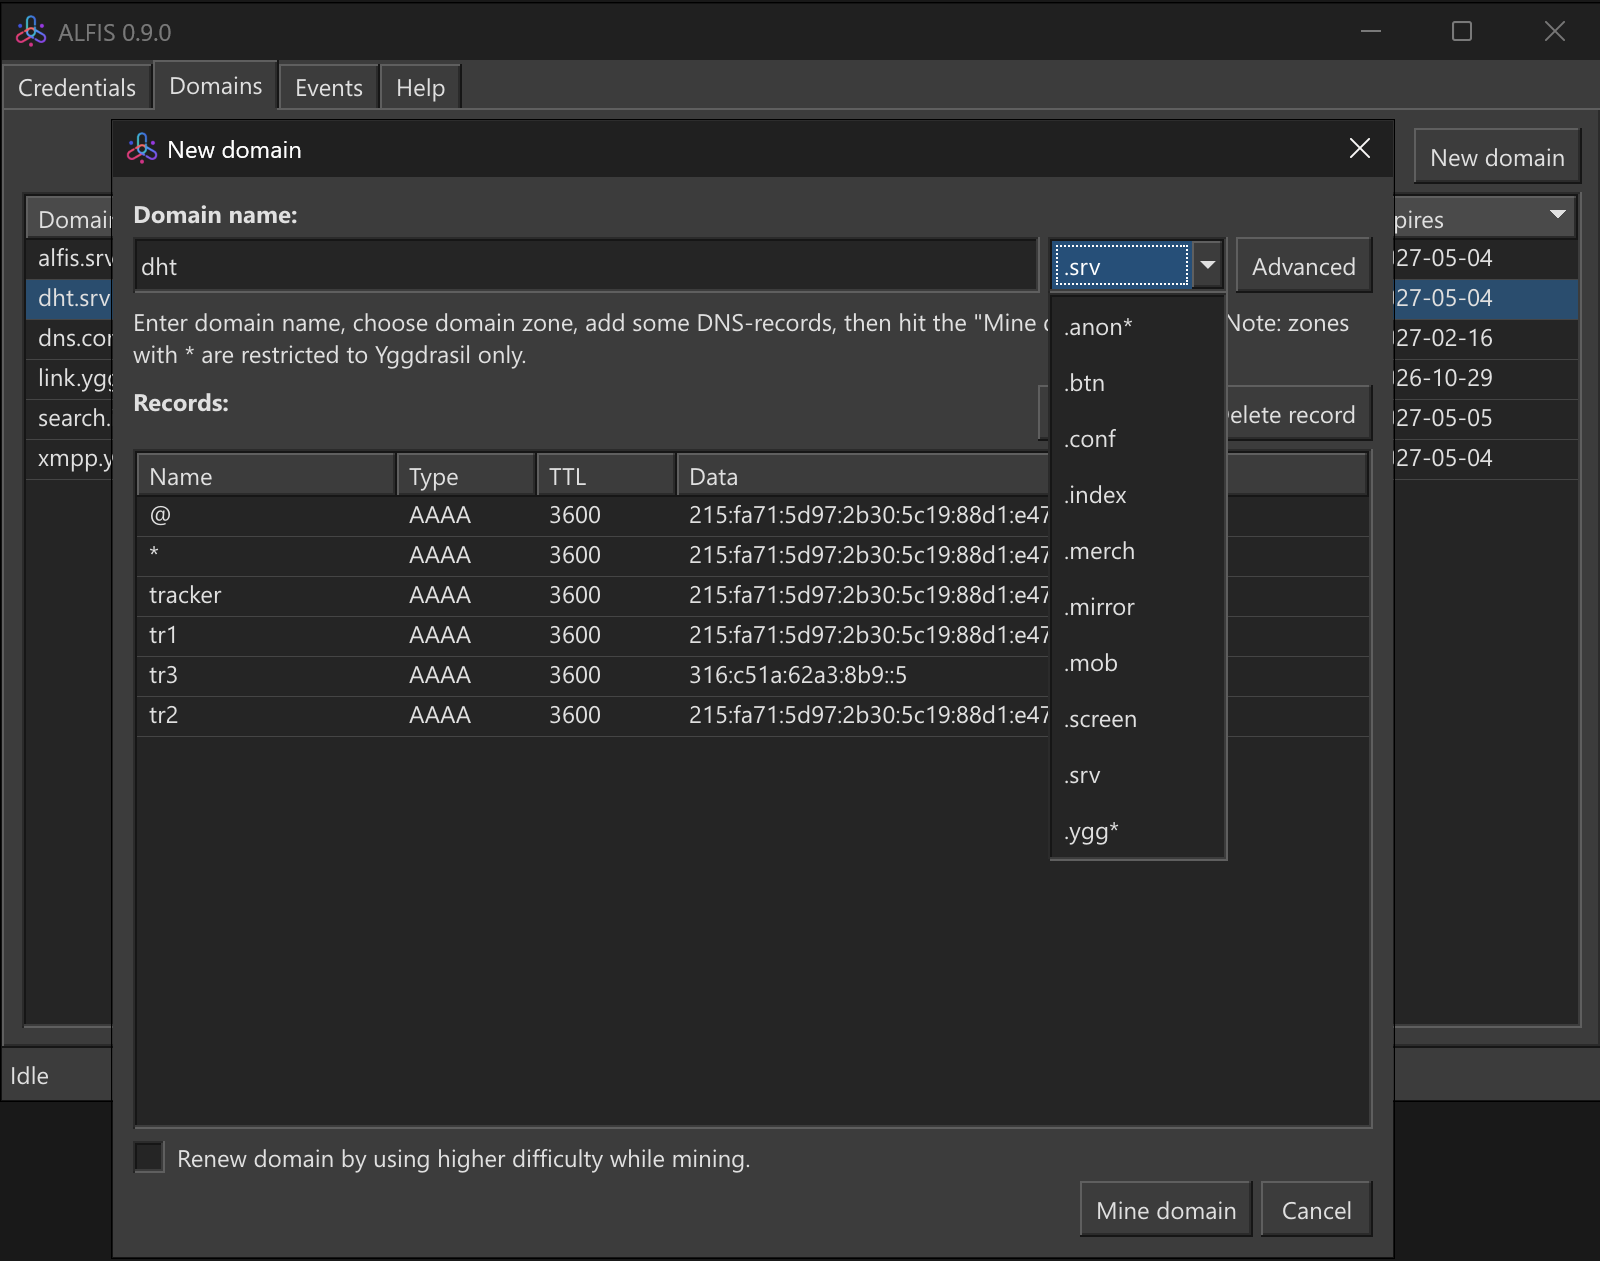Screen dimensions: 1600x1261
Task: Click the Advanced button
Action: pos(1303,266)
